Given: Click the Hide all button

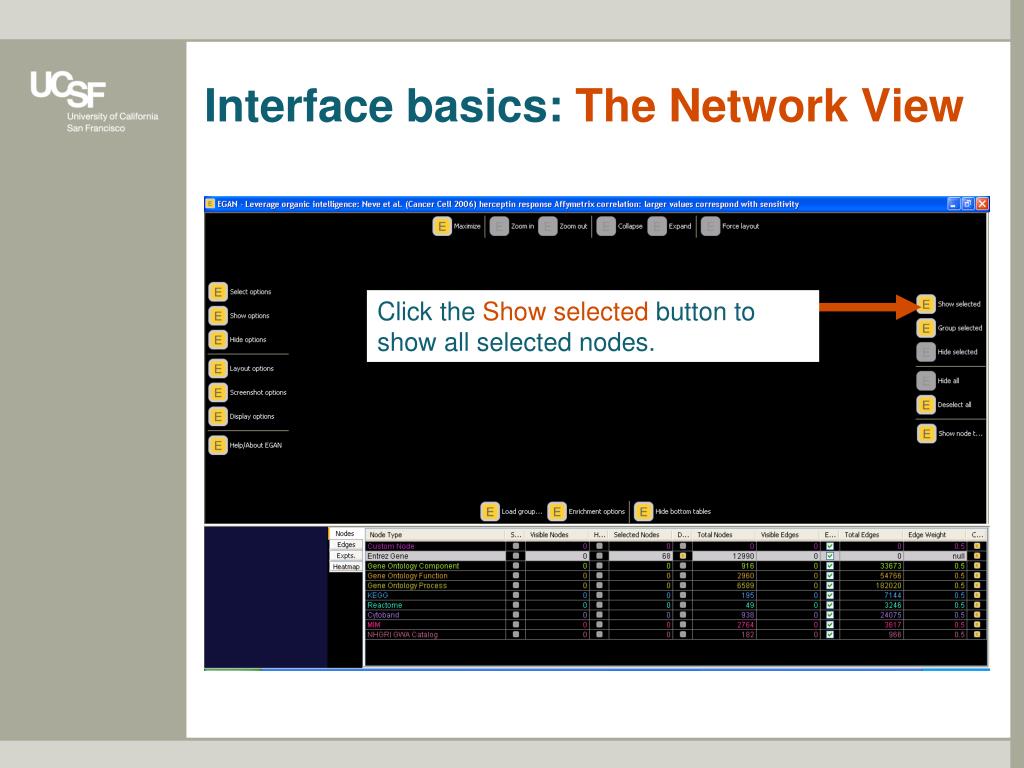Looking at the screenshot, I should (x=926, y=381).
